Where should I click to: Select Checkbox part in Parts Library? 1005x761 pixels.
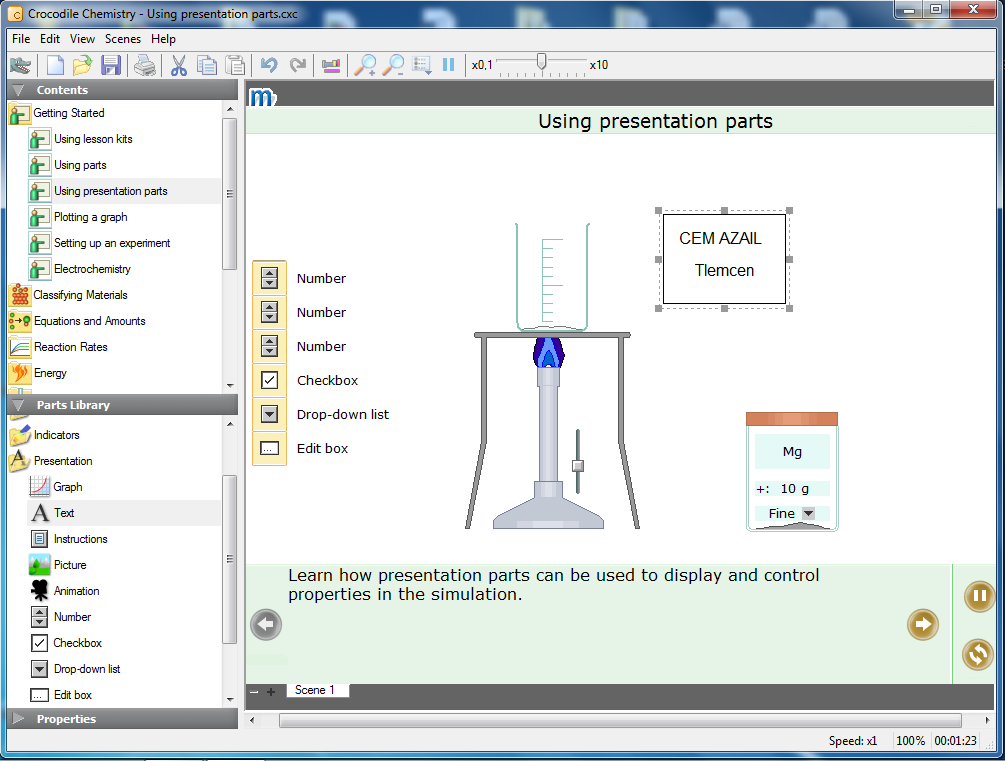[x=77, y=642]
